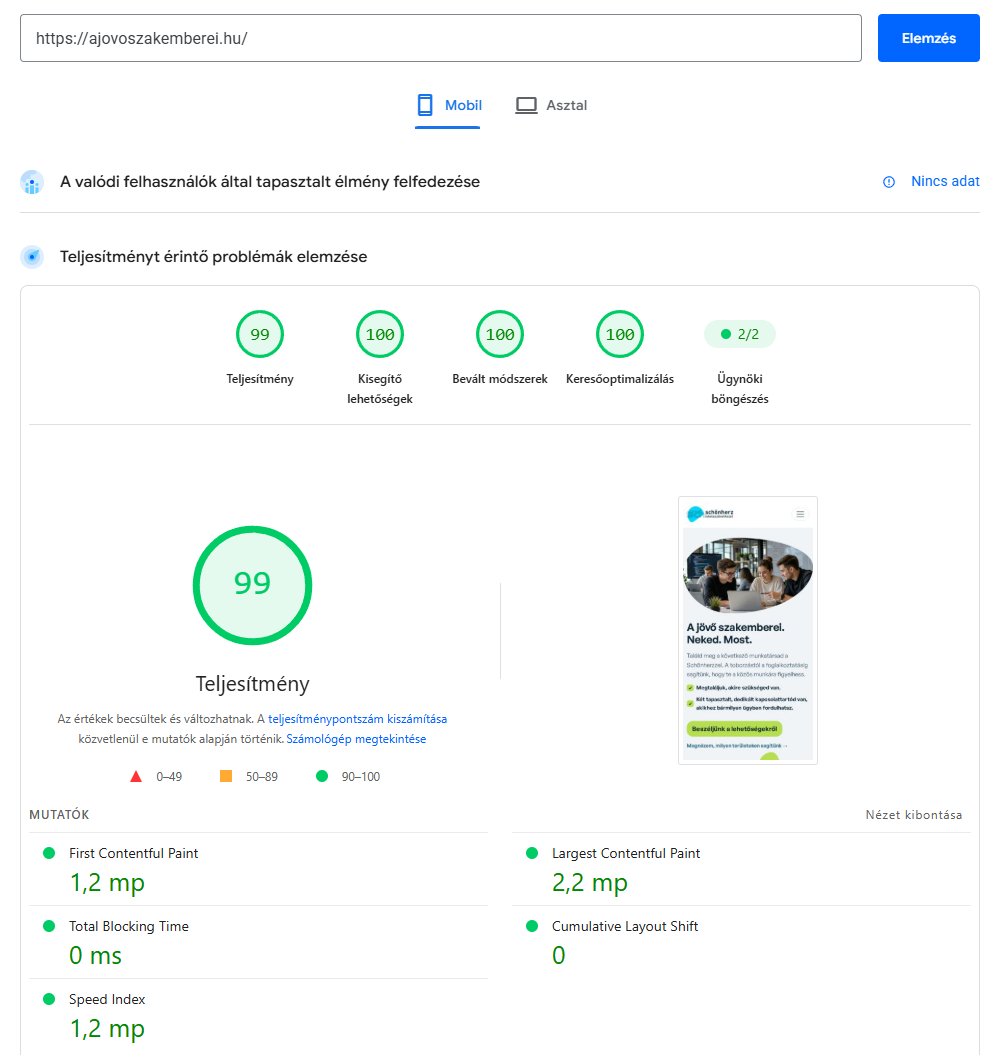Select the Kisegítő lehetőségek 100 gauge

click(380, 334)
